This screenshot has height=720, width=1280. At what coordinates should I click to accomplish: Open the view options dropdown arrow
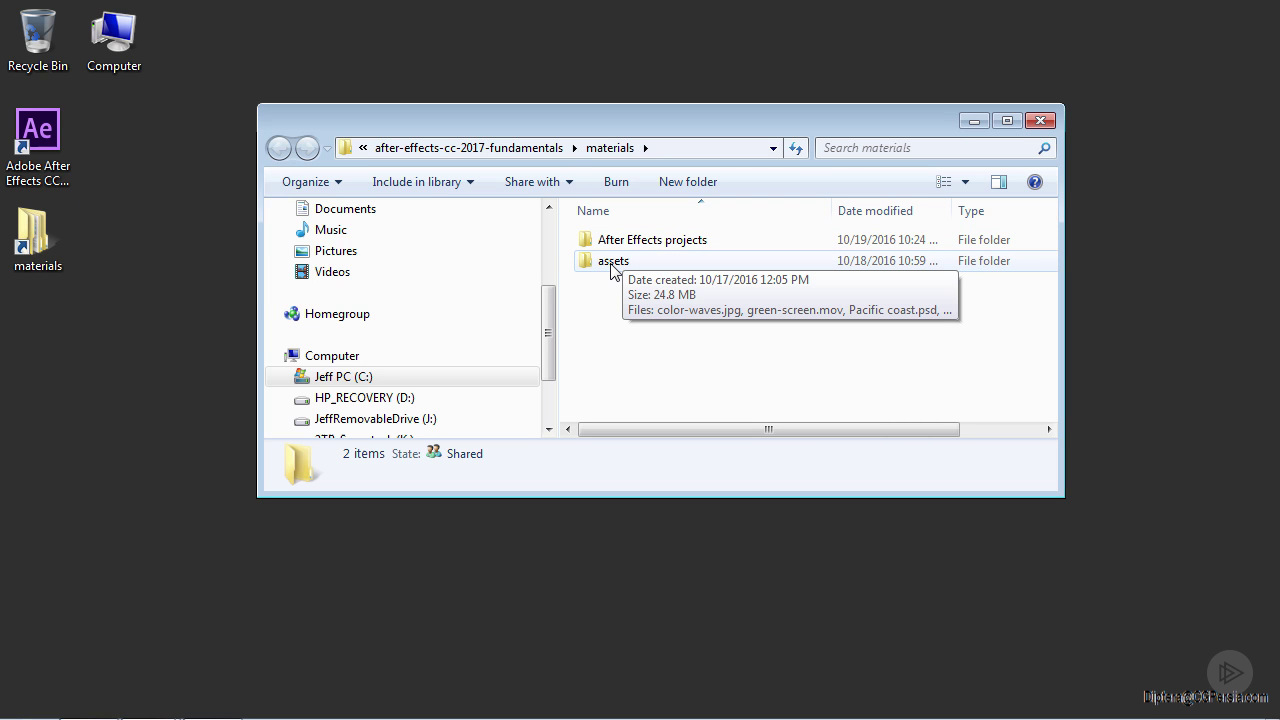click(965, 182)
